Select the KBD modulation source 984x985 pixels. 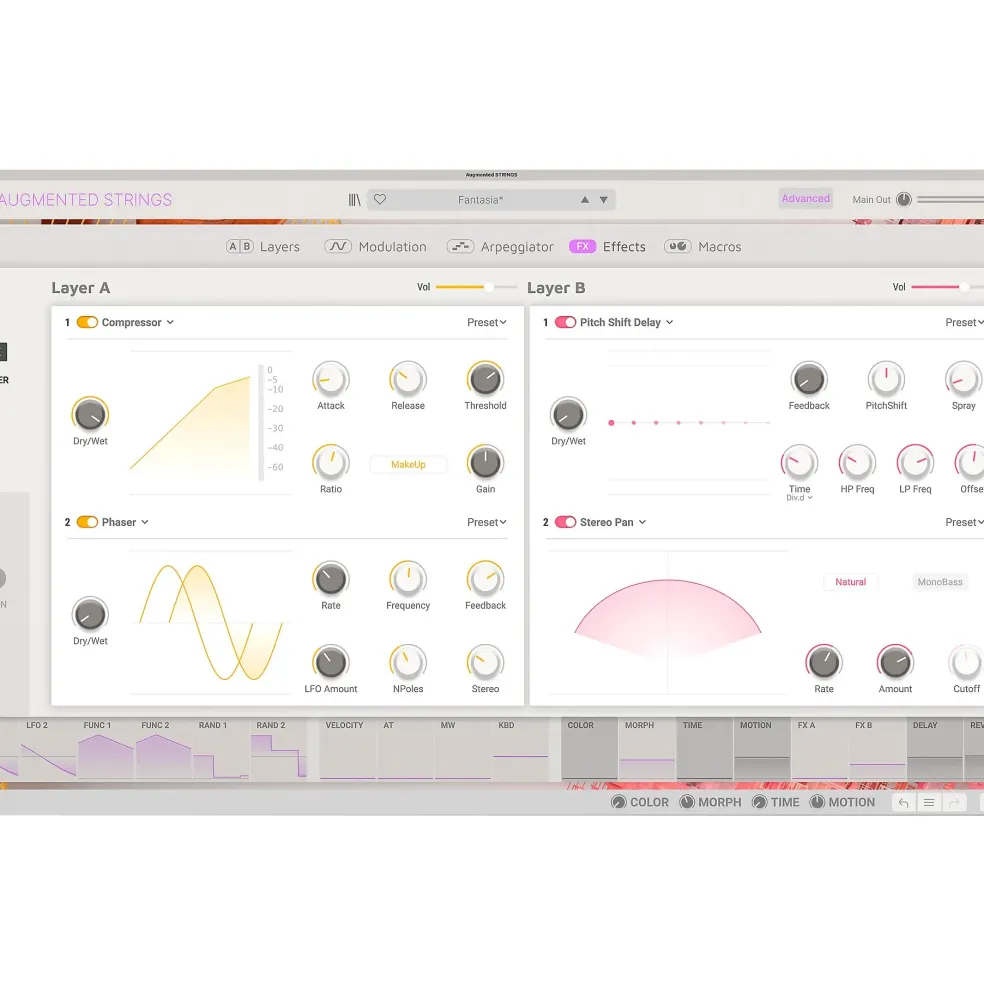click(520, 749)
